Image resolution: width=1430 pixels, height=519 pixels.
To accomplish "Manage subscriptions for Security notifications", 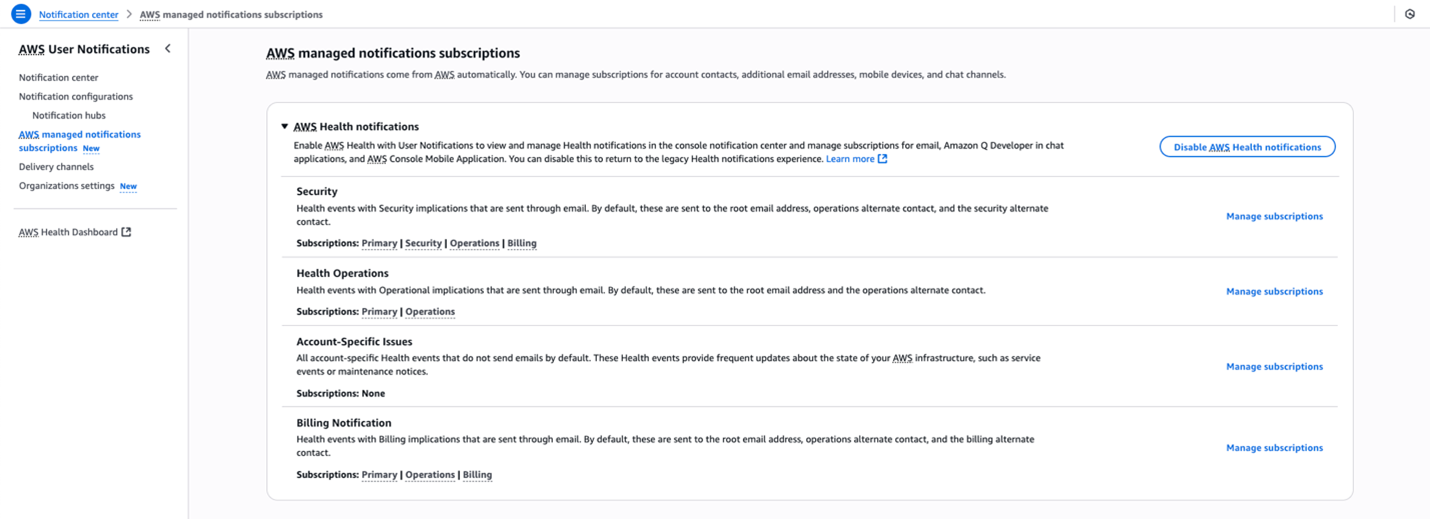I will [1274, 216].
